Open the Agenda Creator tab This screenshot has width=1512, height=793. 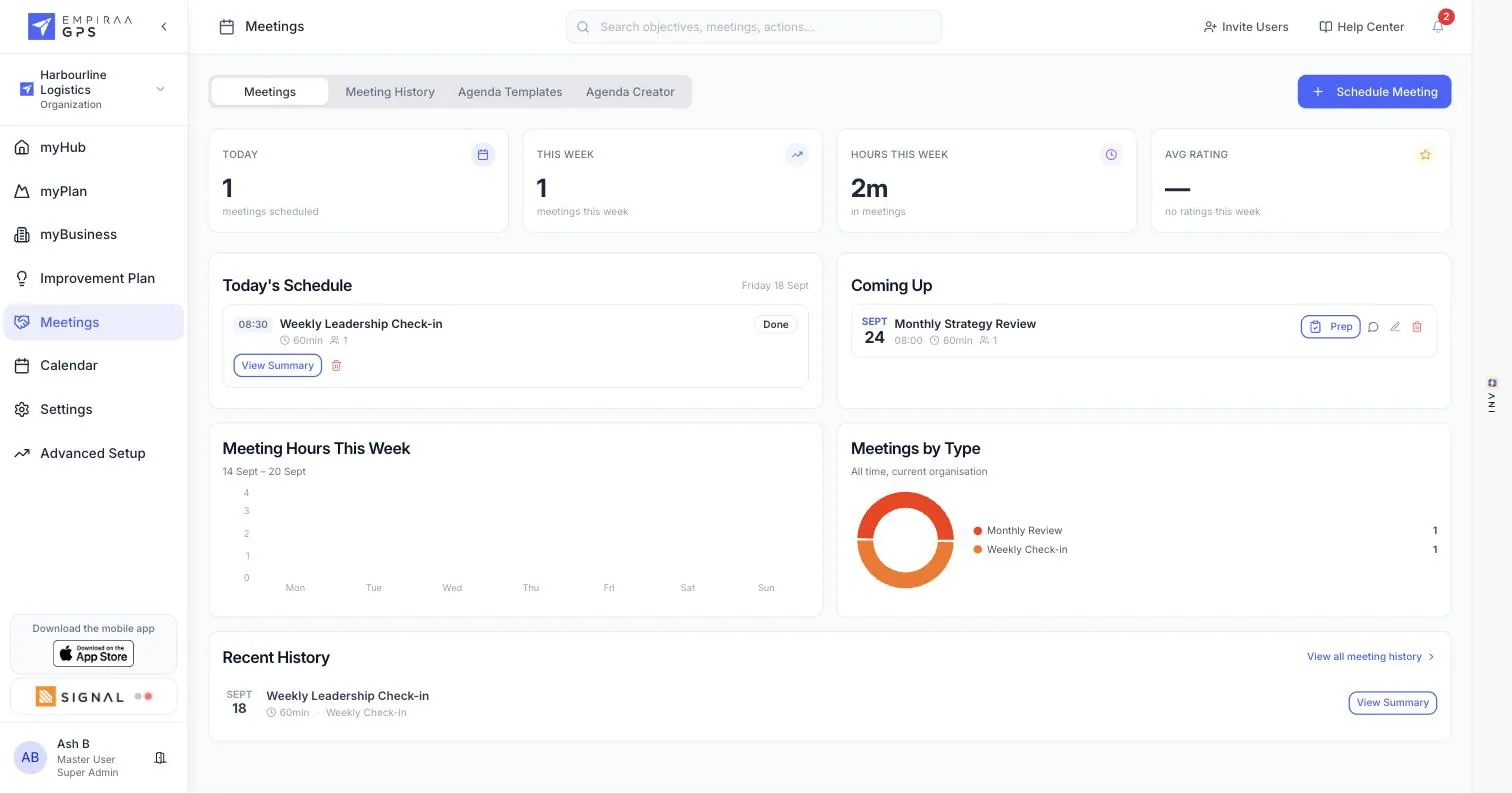coord(630,91)
